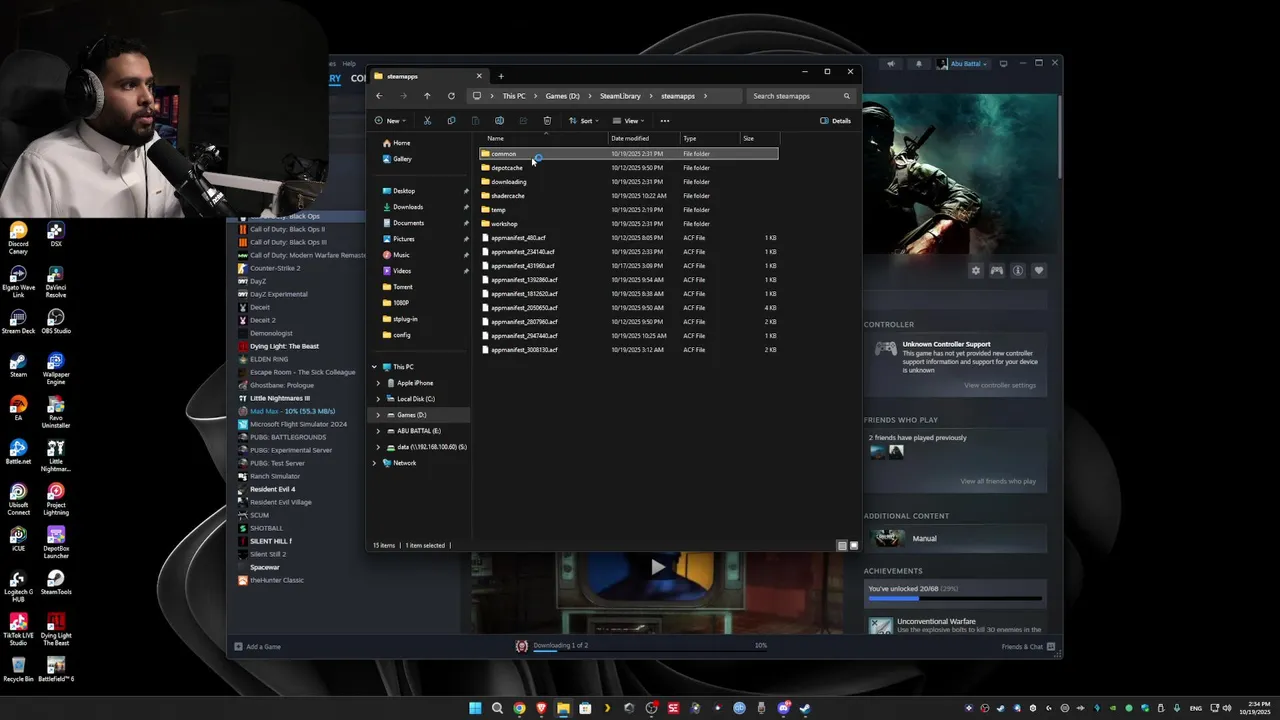Select the shadercache folder
Image resolution: width=1280 pixels, height=720 pixels.
[628, 196]
